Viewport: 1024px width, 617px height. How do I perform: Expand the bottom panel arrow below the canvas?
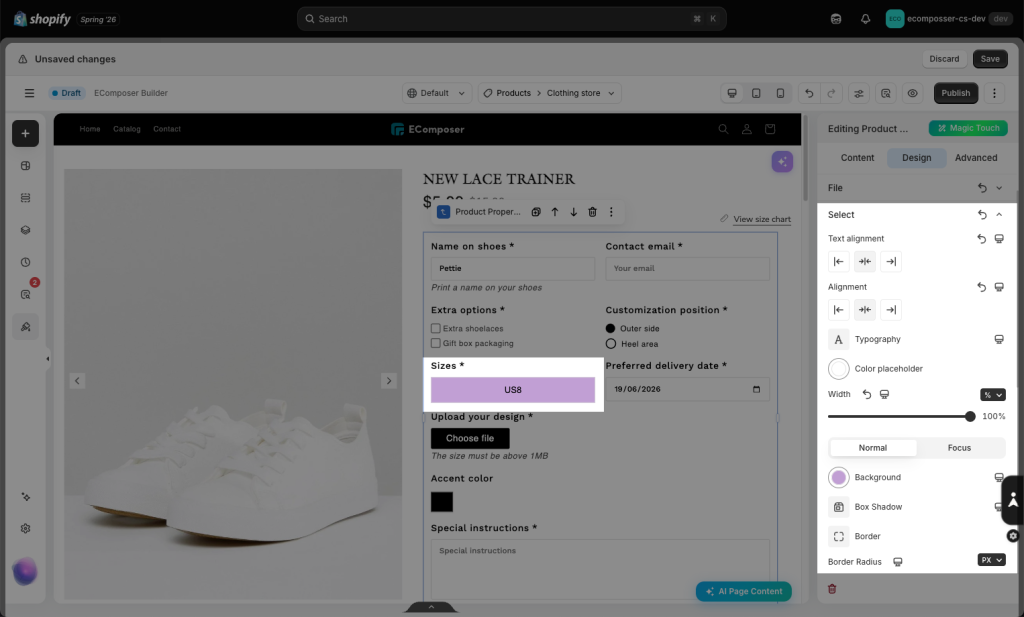pyautogui.click(x=431, y=607)
